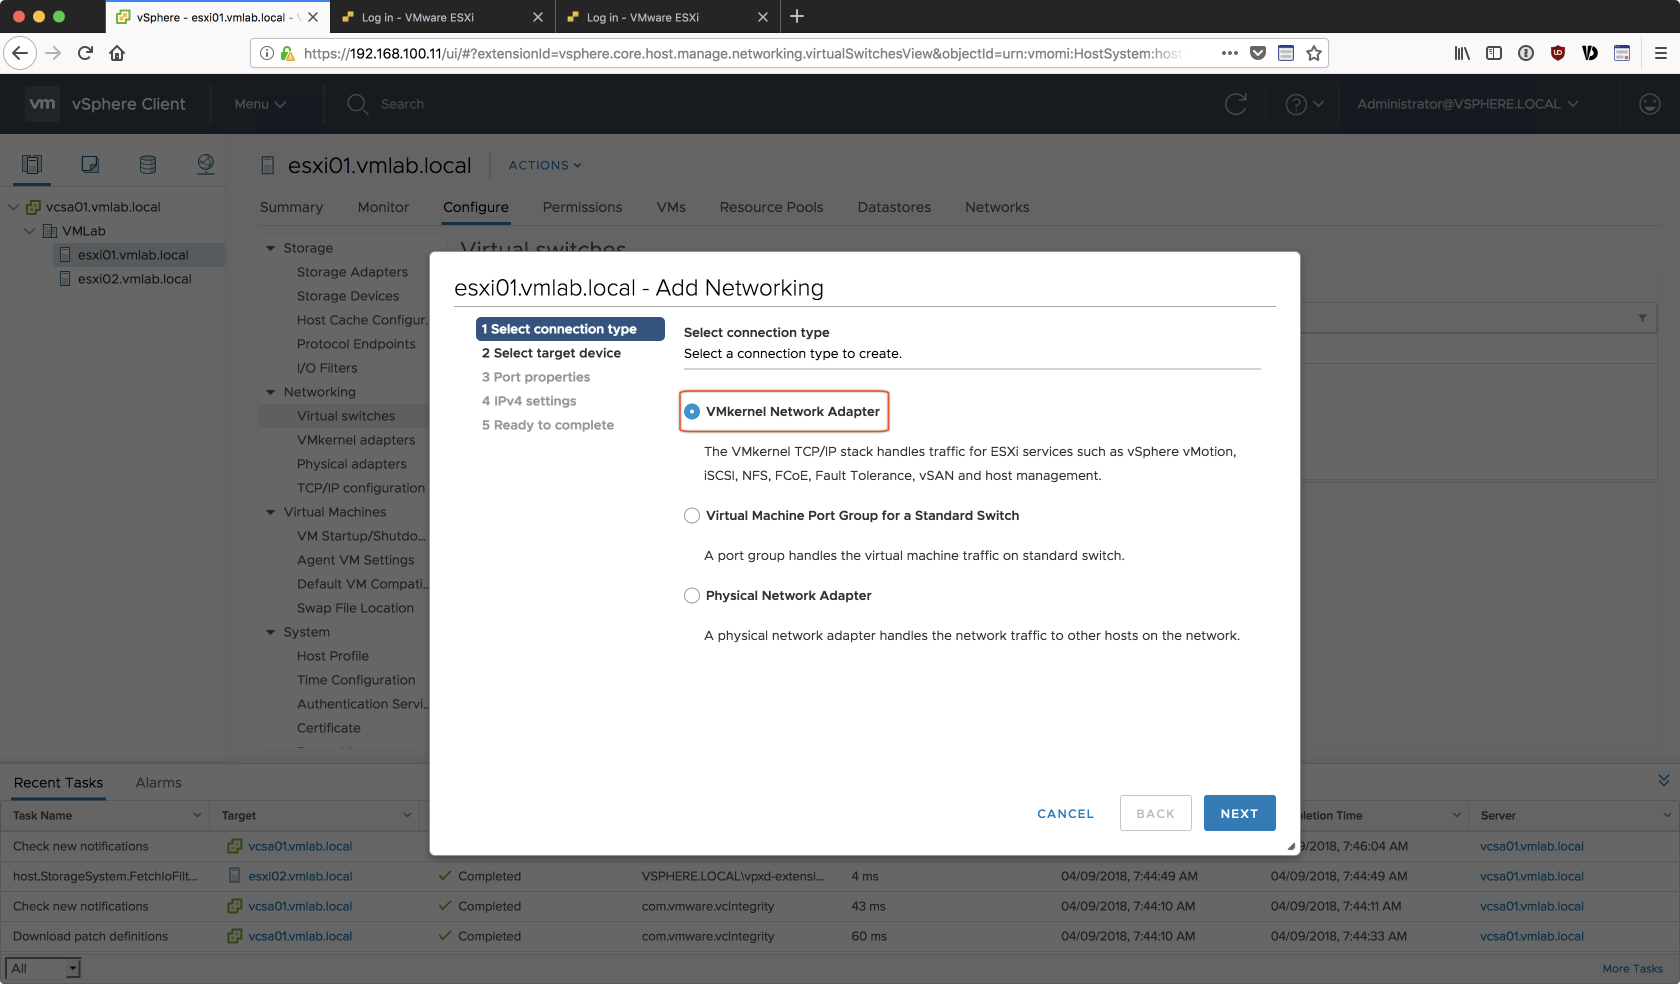This screenshot has height=984, width=1680.
Task: Collapse the vcsa01.vmlab.local tree node
Action: [14, 207]
